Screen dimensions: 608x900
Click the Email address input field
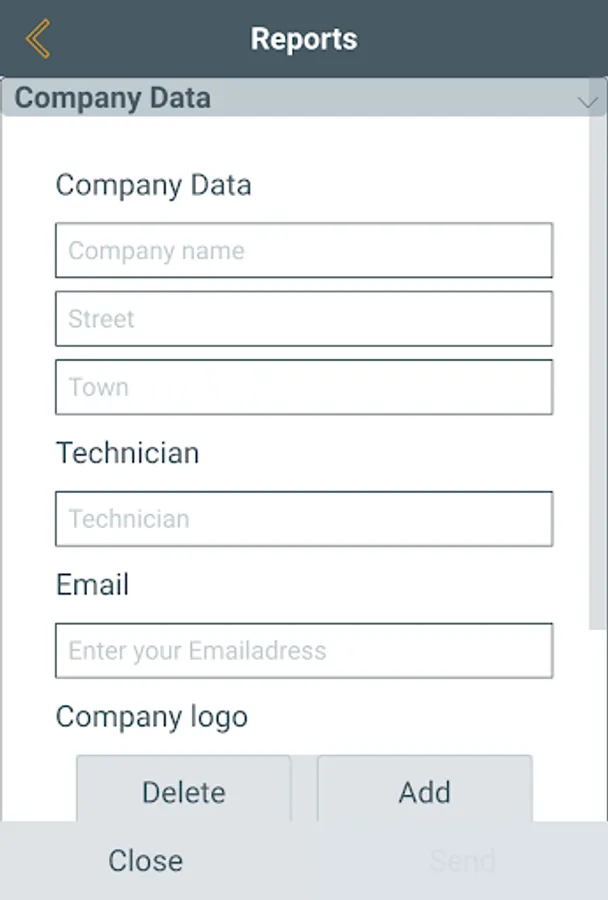click(304, 650)
